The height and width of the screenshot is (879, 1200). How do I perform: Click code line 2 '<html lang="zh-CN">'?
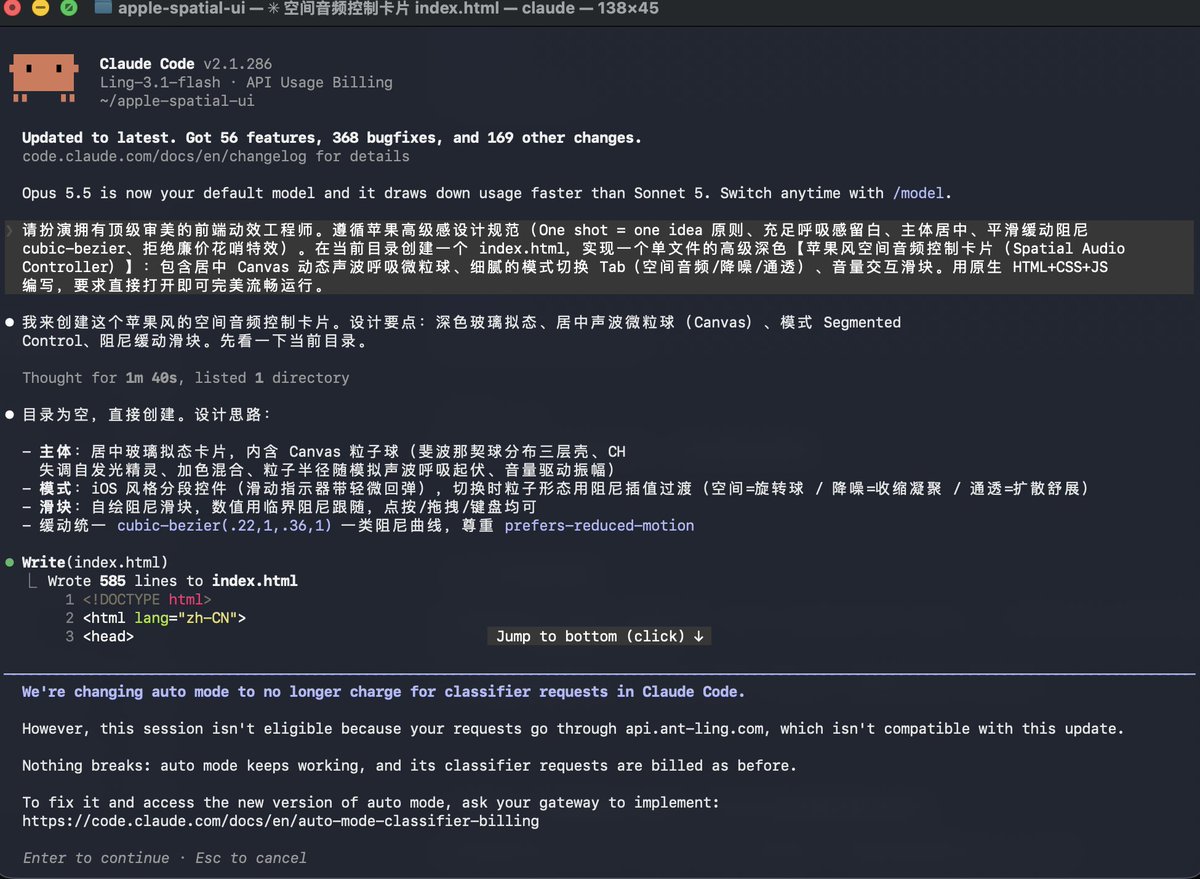pos(164,617)
